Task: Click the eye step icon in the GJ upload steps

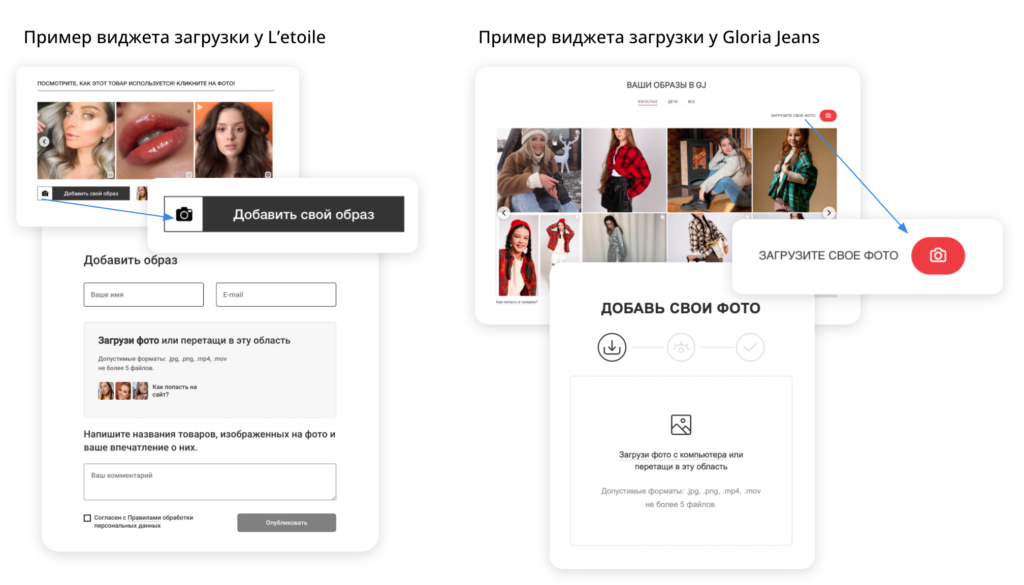Action: coord(681,347)
